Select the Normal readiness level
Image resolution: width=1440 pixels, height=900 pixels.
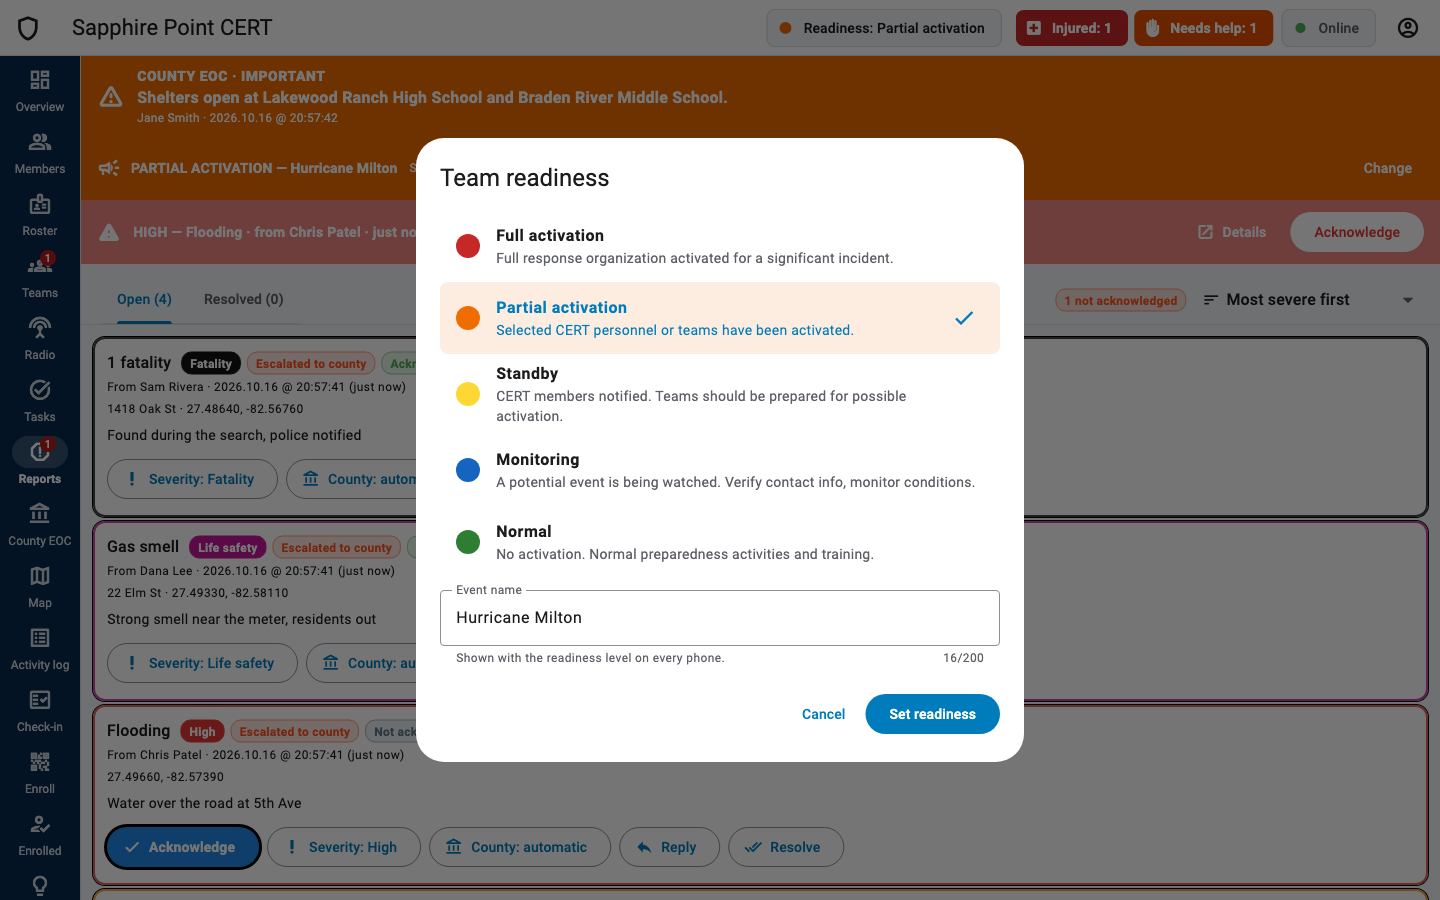tap(720, 542)
